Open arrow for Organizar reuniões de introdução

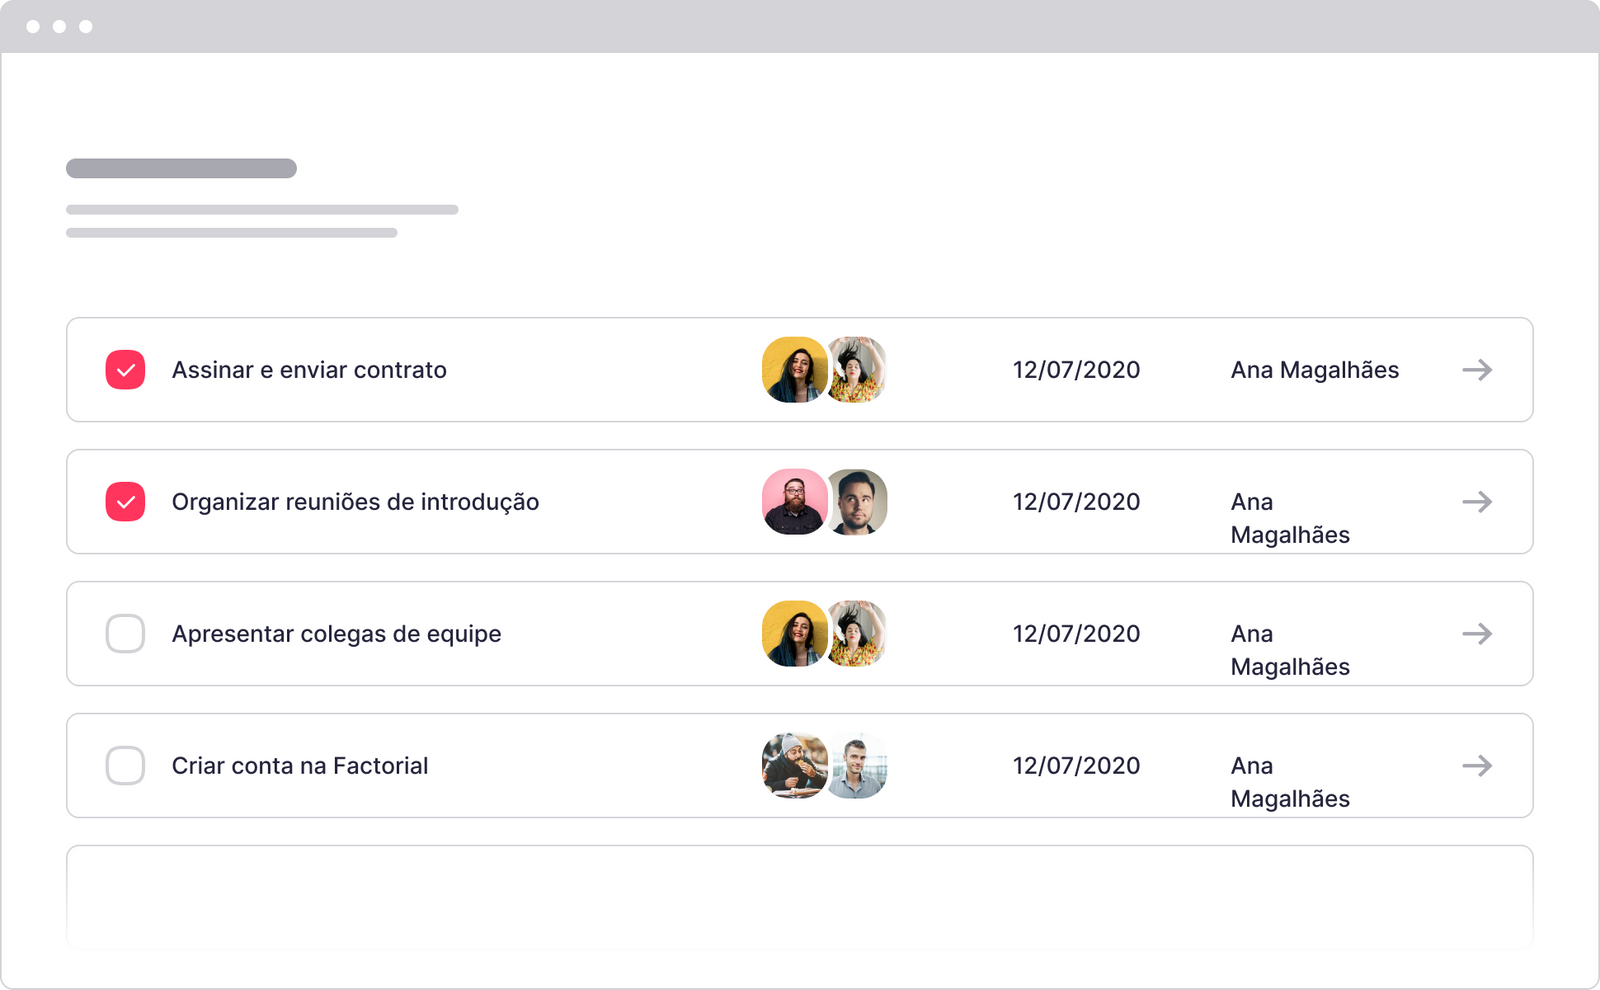point(1477,502)
